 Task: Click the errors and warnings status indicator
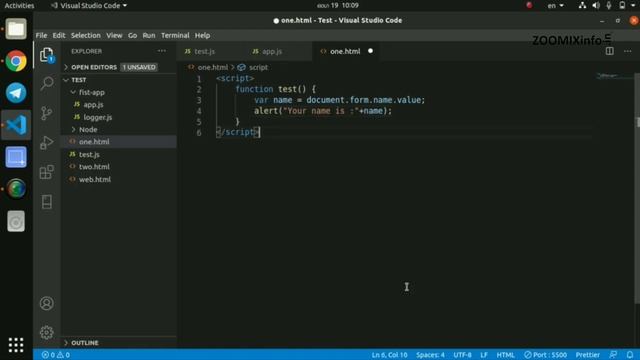click(x=56, y=355)
